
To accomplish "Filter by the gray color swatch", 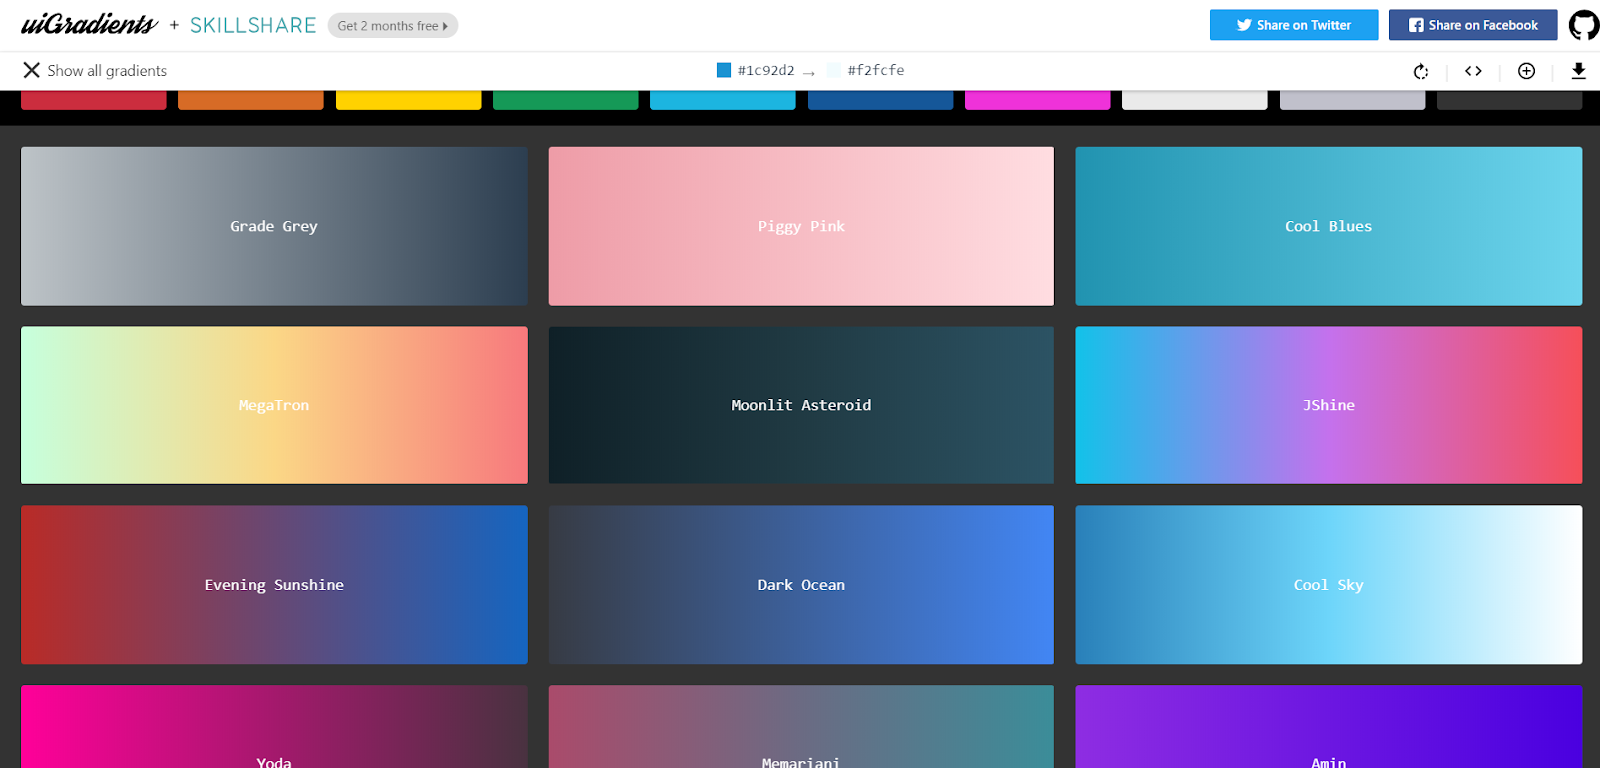I will click(1353, 100).
